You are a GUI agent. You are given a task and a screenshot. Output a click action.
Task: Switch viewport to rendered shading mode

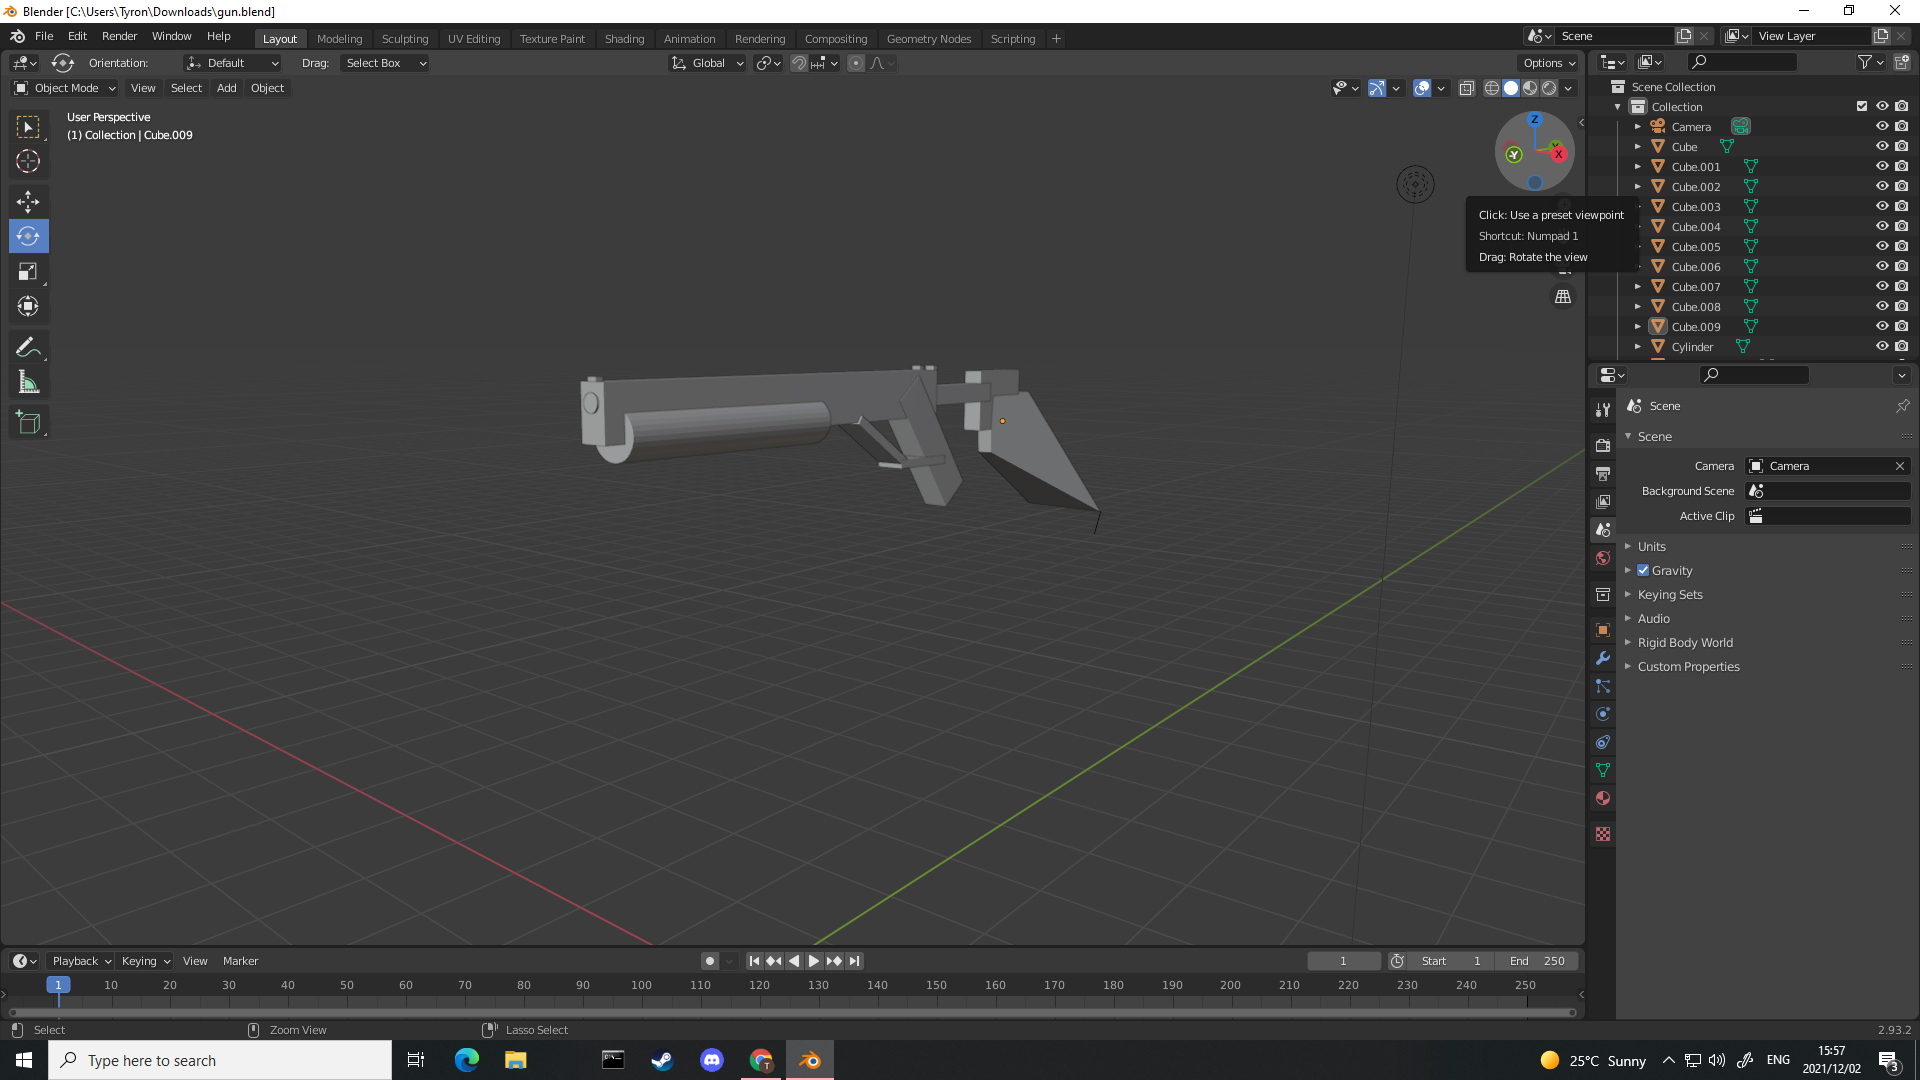point(1549,88)
